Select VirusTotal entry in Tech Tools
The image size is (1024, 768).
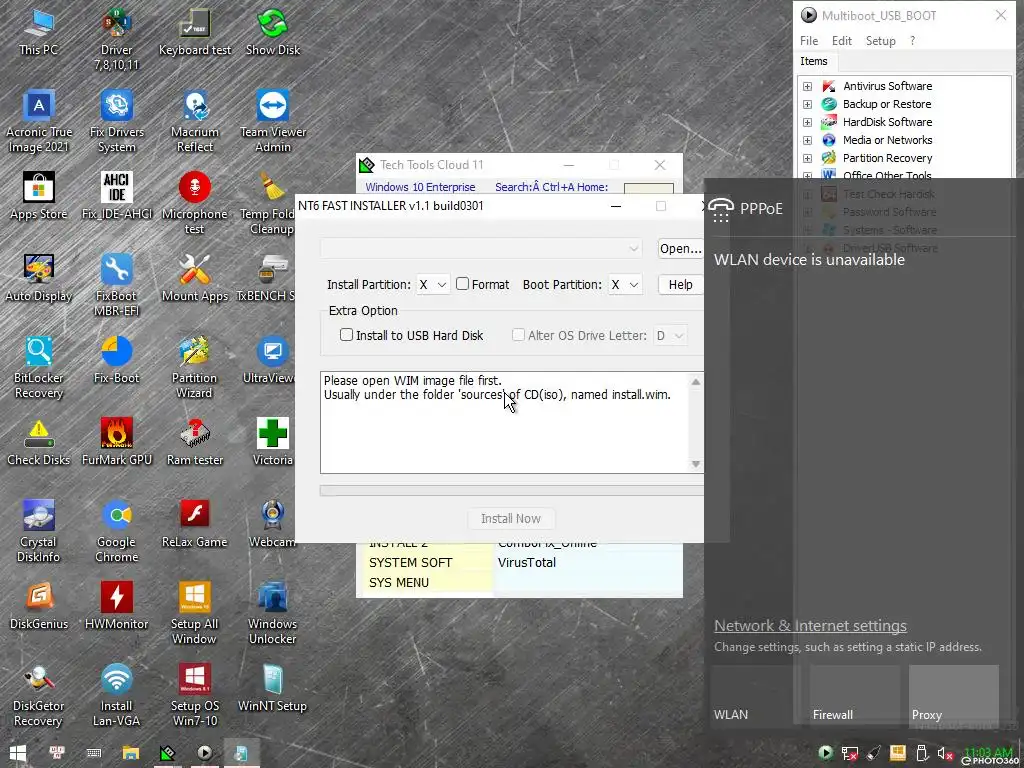pyautogui.click(x=526, y=563)
